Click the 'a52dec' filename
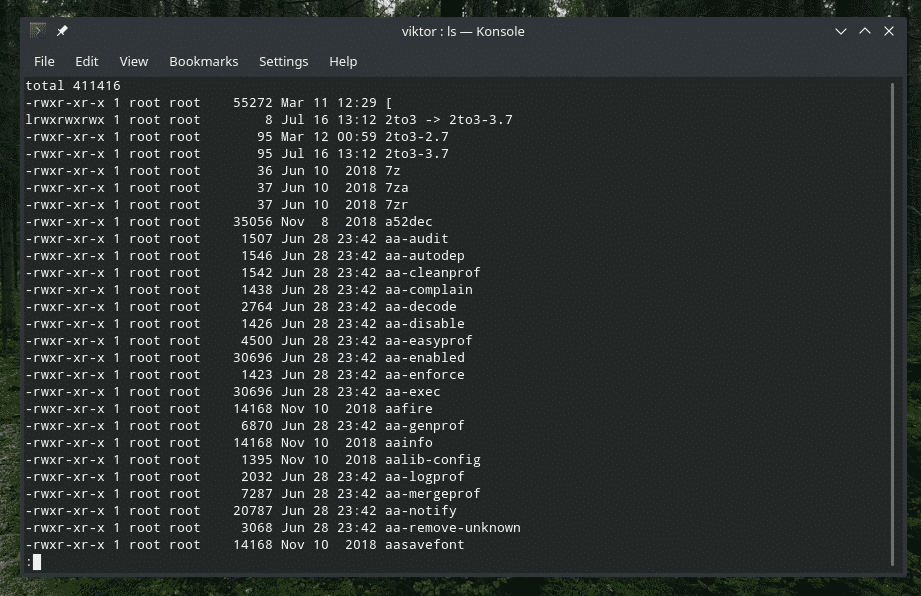921x596 pixels. click(x=408, y=222)
